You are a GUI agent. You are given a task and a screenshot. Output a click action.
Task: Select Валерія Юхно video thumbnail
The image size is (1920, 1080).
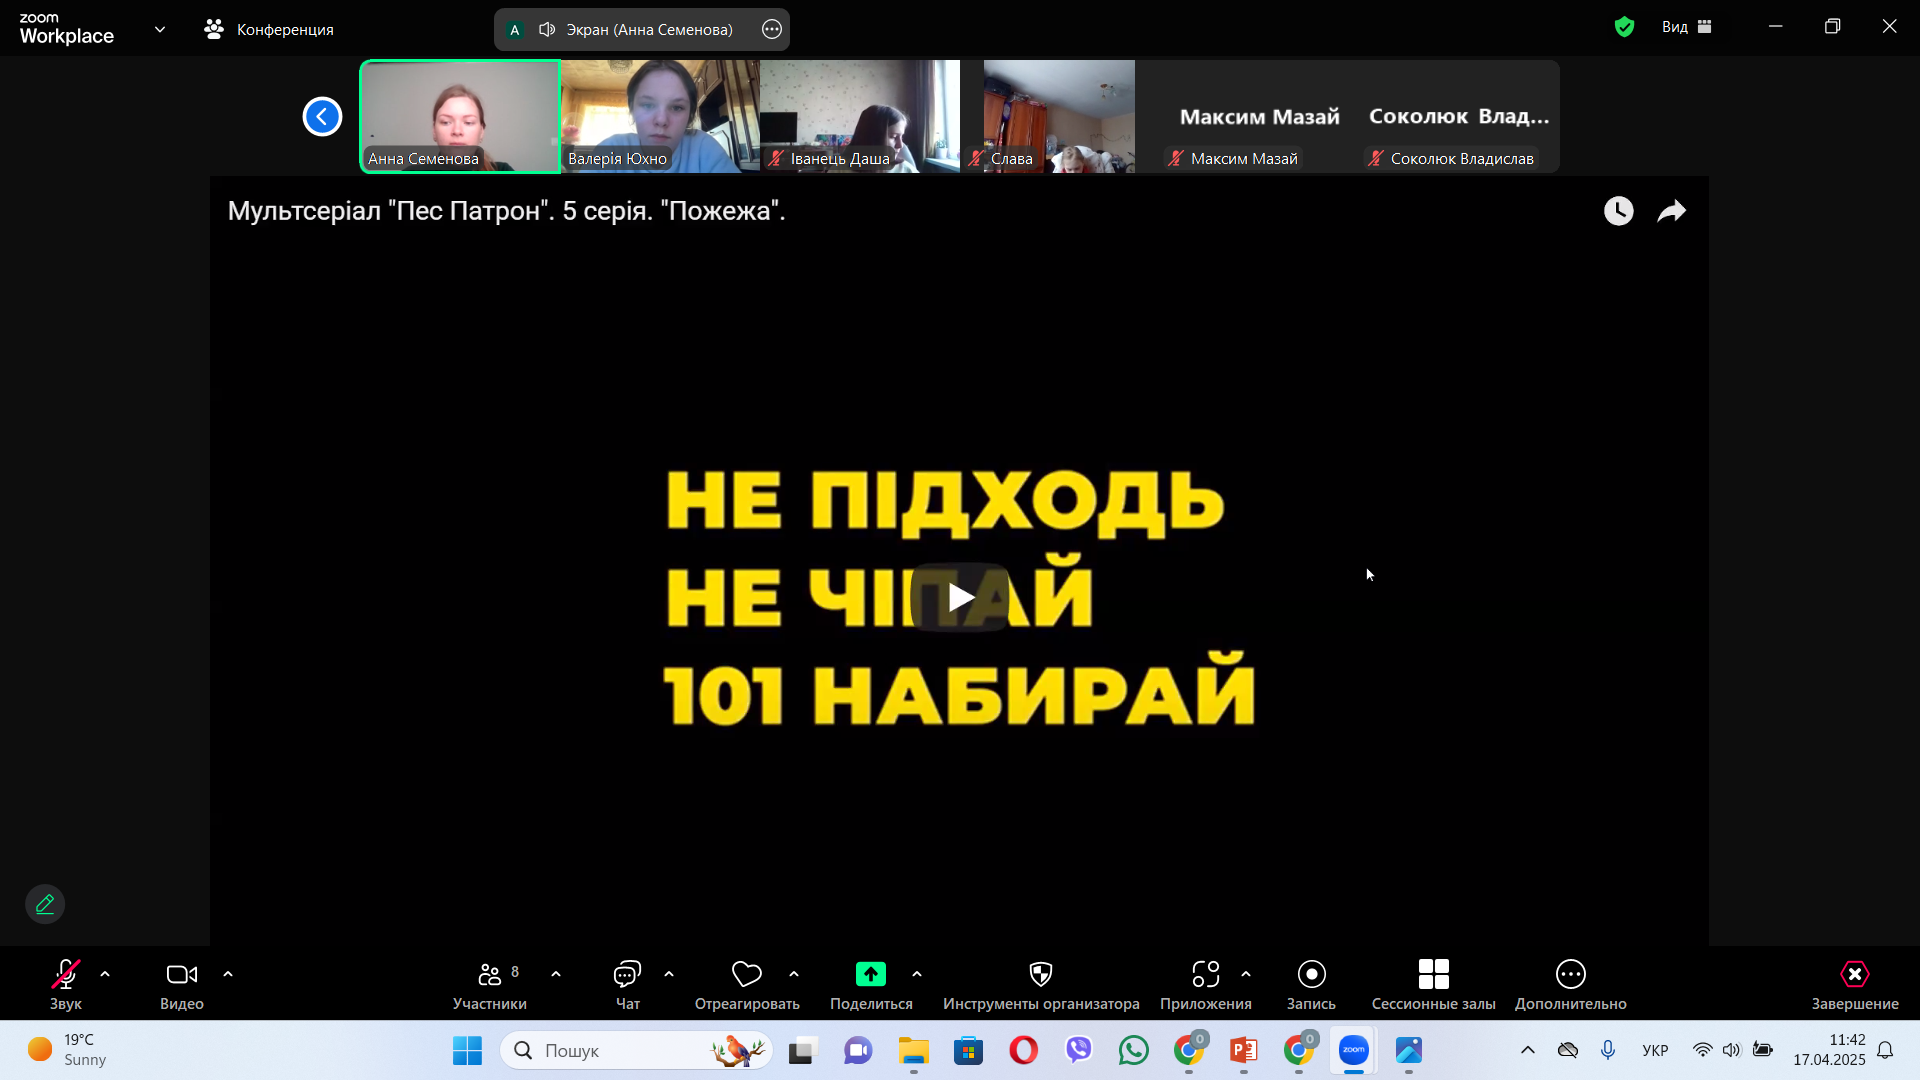pos(660,116)
